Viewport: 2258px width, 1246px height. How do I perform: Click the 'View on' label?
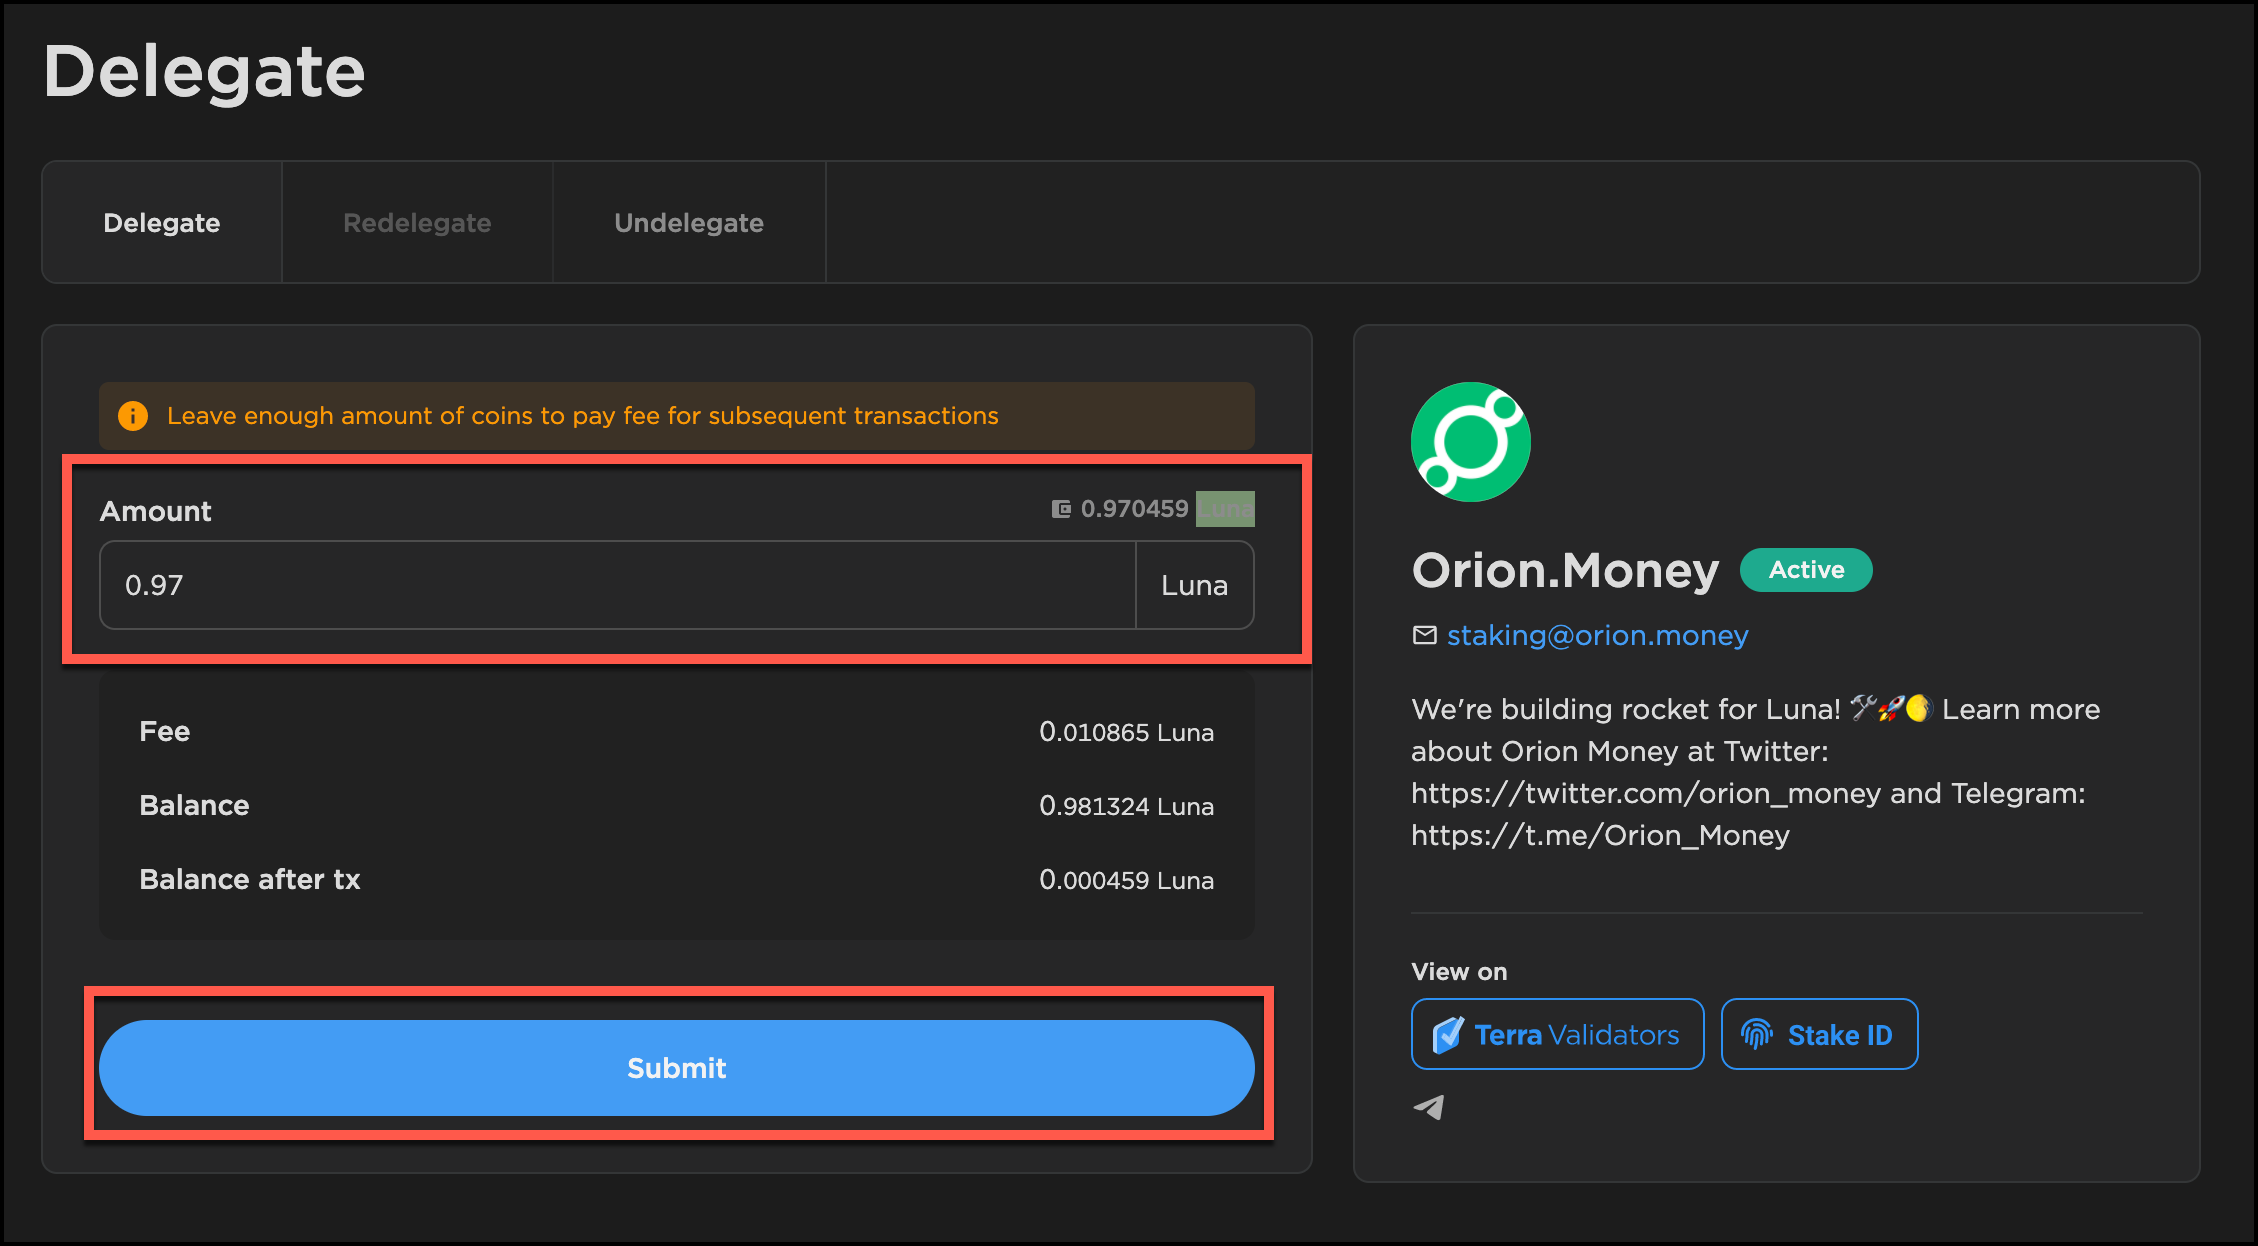[x=1459, y=972]
